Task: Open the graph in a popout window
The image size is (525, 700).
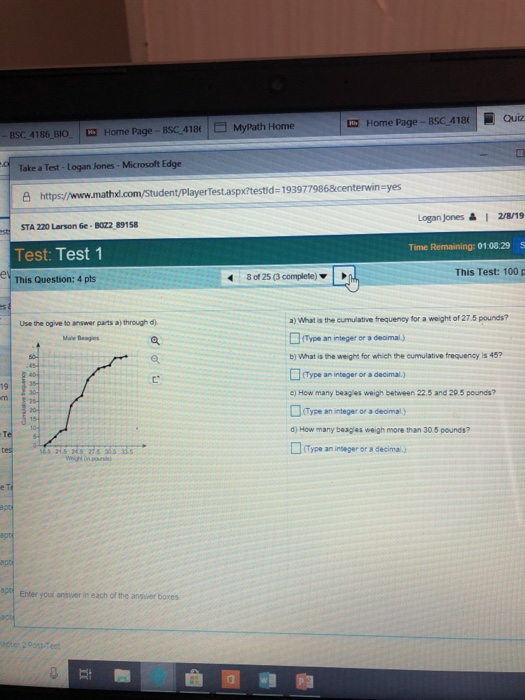Action: click(x=155, y=380)
